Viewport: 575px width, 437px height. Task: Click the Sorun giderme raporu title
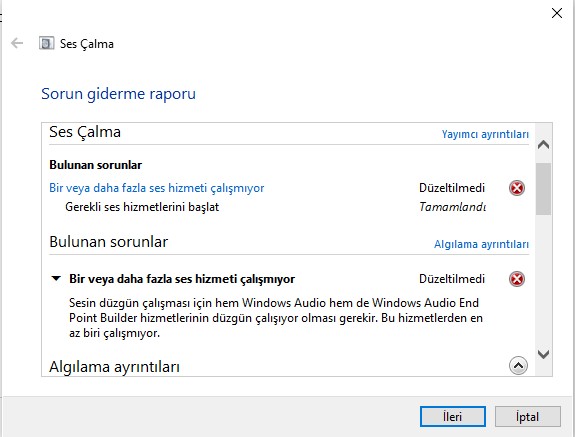pos(118,94)
